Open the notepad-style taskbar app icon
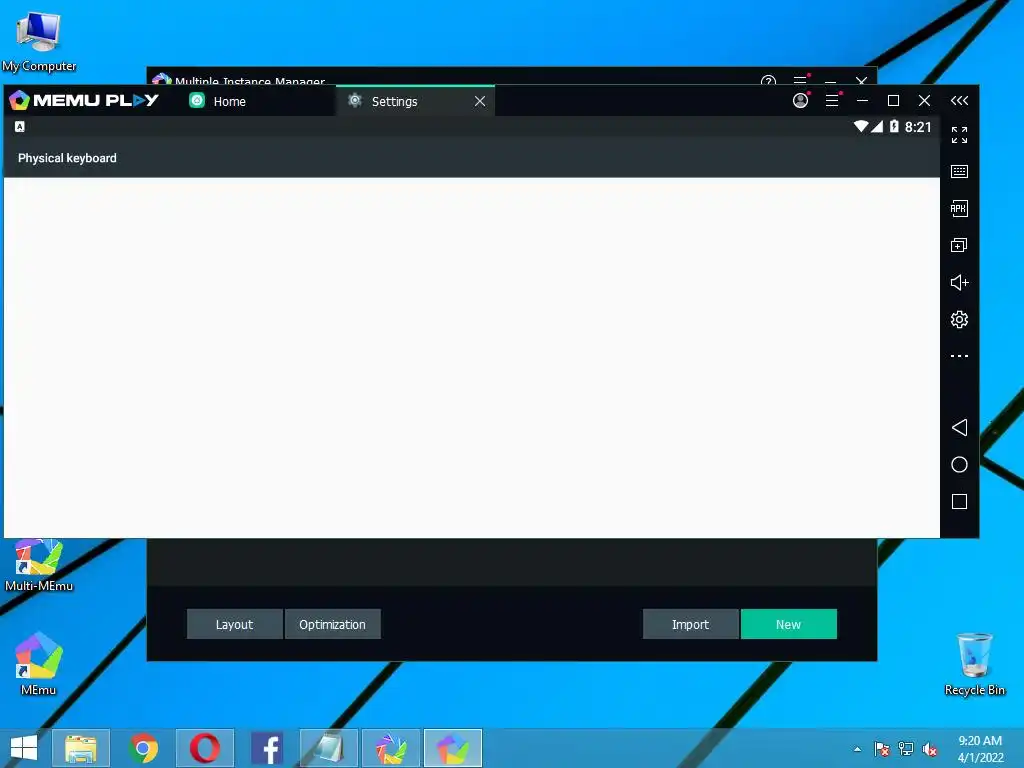This screenshot has height=768, width=1024. 328,748
